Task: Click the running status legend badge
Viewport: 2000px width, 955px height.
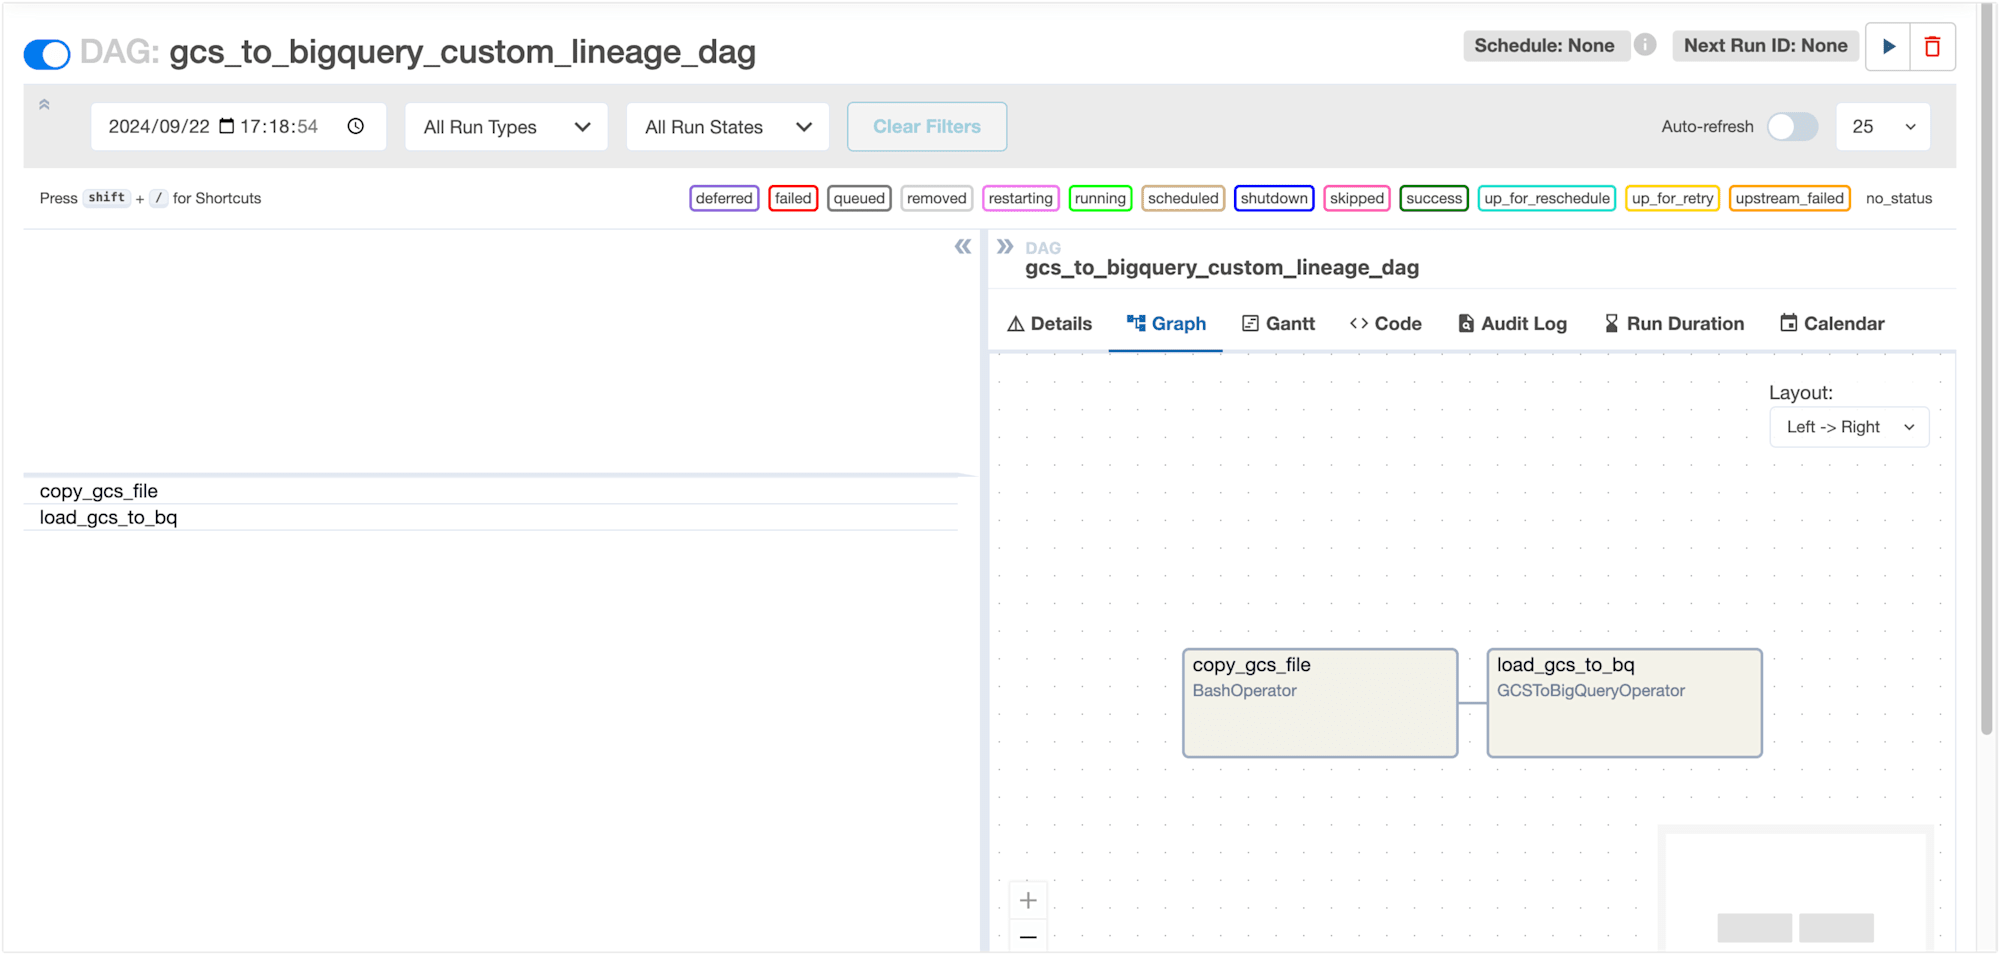Action: pyautogui.click(x=1100, y=198)
